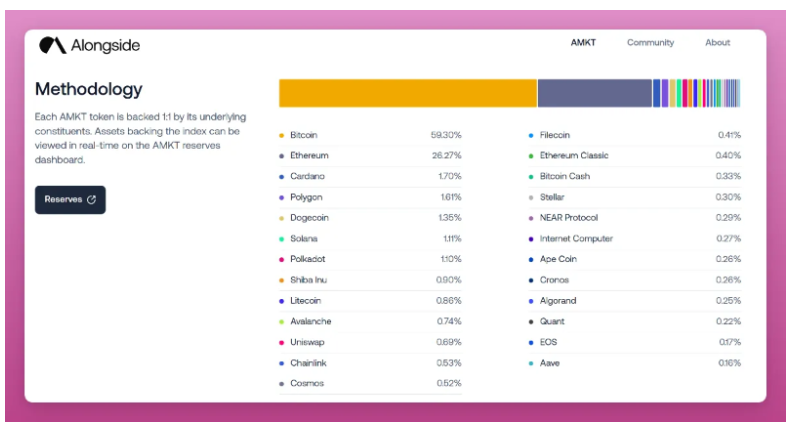Screen dimensions: 790x428
Task: Open the About navigation tab
Action: 717,43
